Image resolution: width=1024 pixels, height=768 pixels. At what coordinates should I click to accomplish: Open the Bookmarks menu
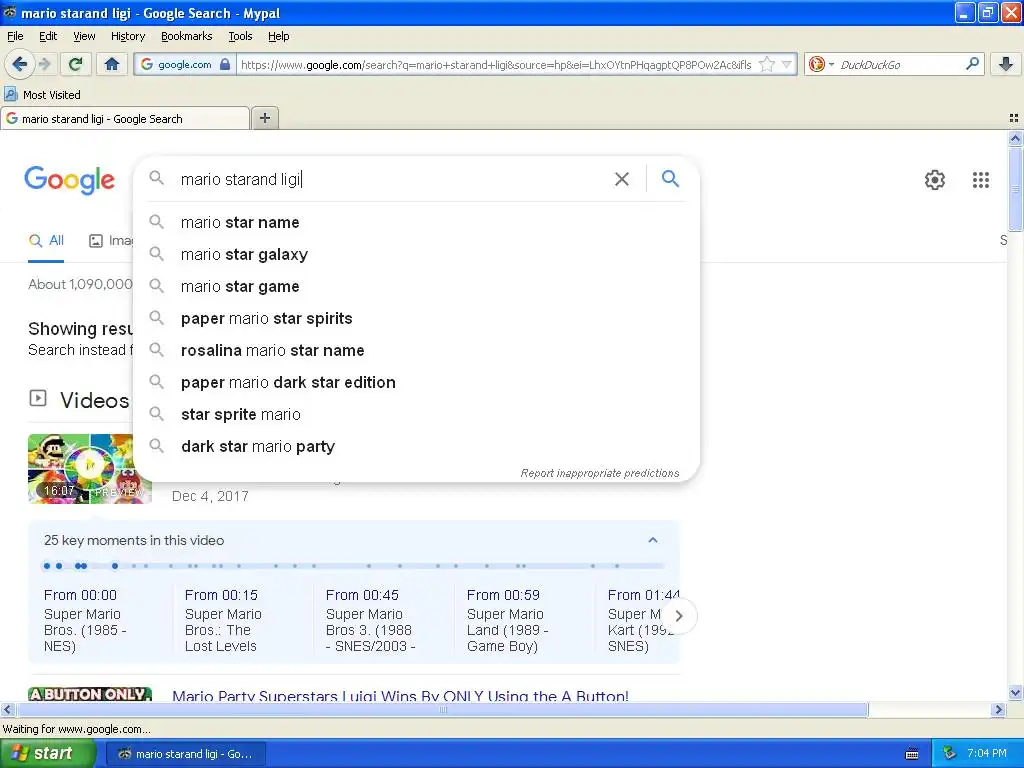[x=186, y=36]
